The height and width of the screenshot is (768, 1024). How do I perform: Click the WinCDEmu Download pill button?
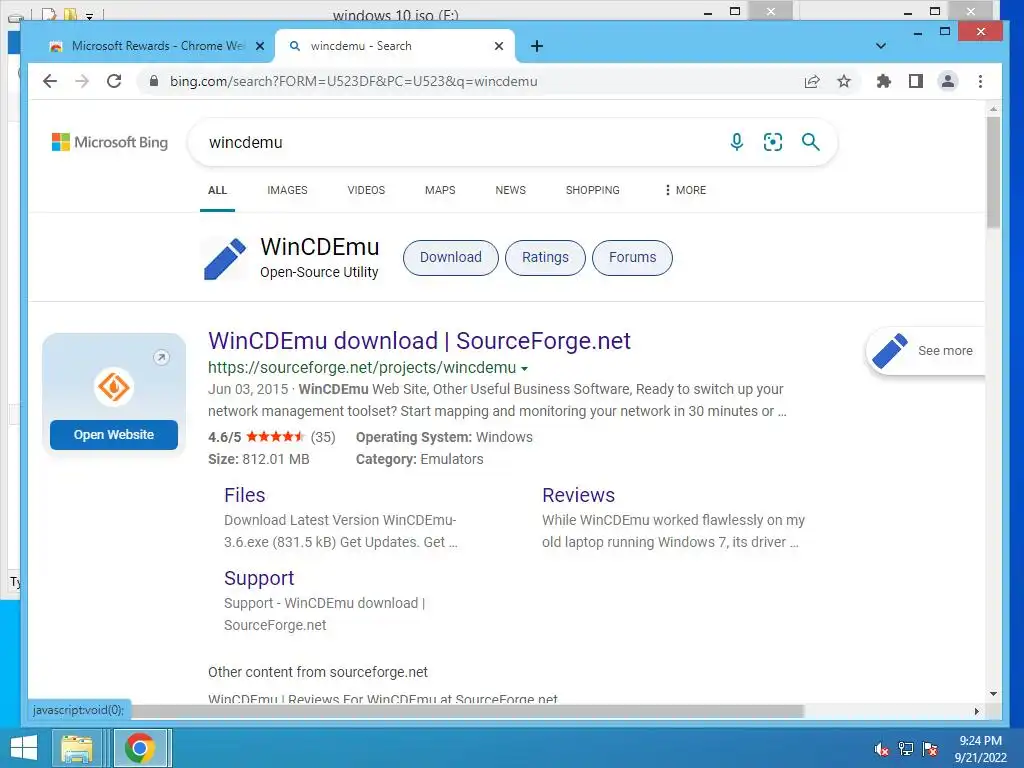coord(451,257)
